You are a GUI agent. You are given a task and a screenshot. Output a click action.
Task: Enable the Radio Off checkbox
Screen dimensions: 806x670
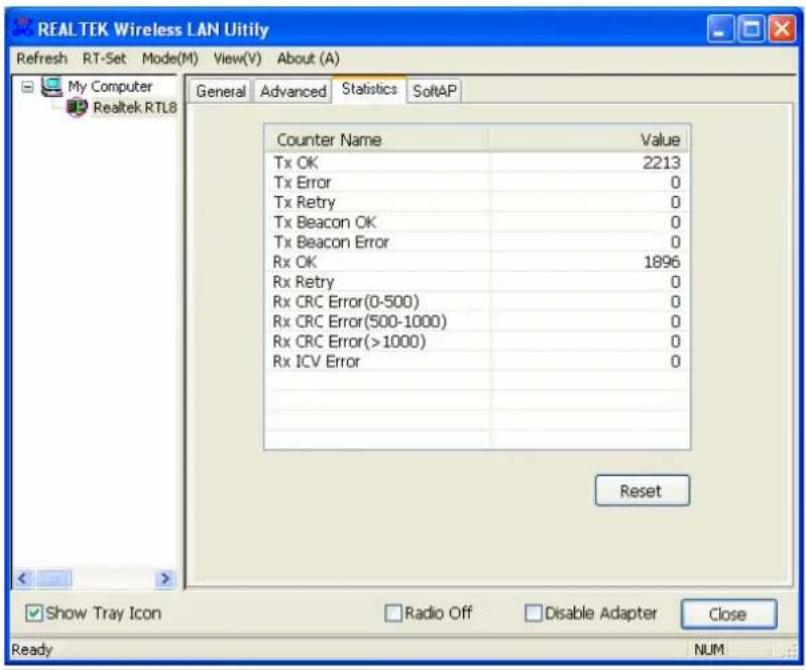(393, 613)
